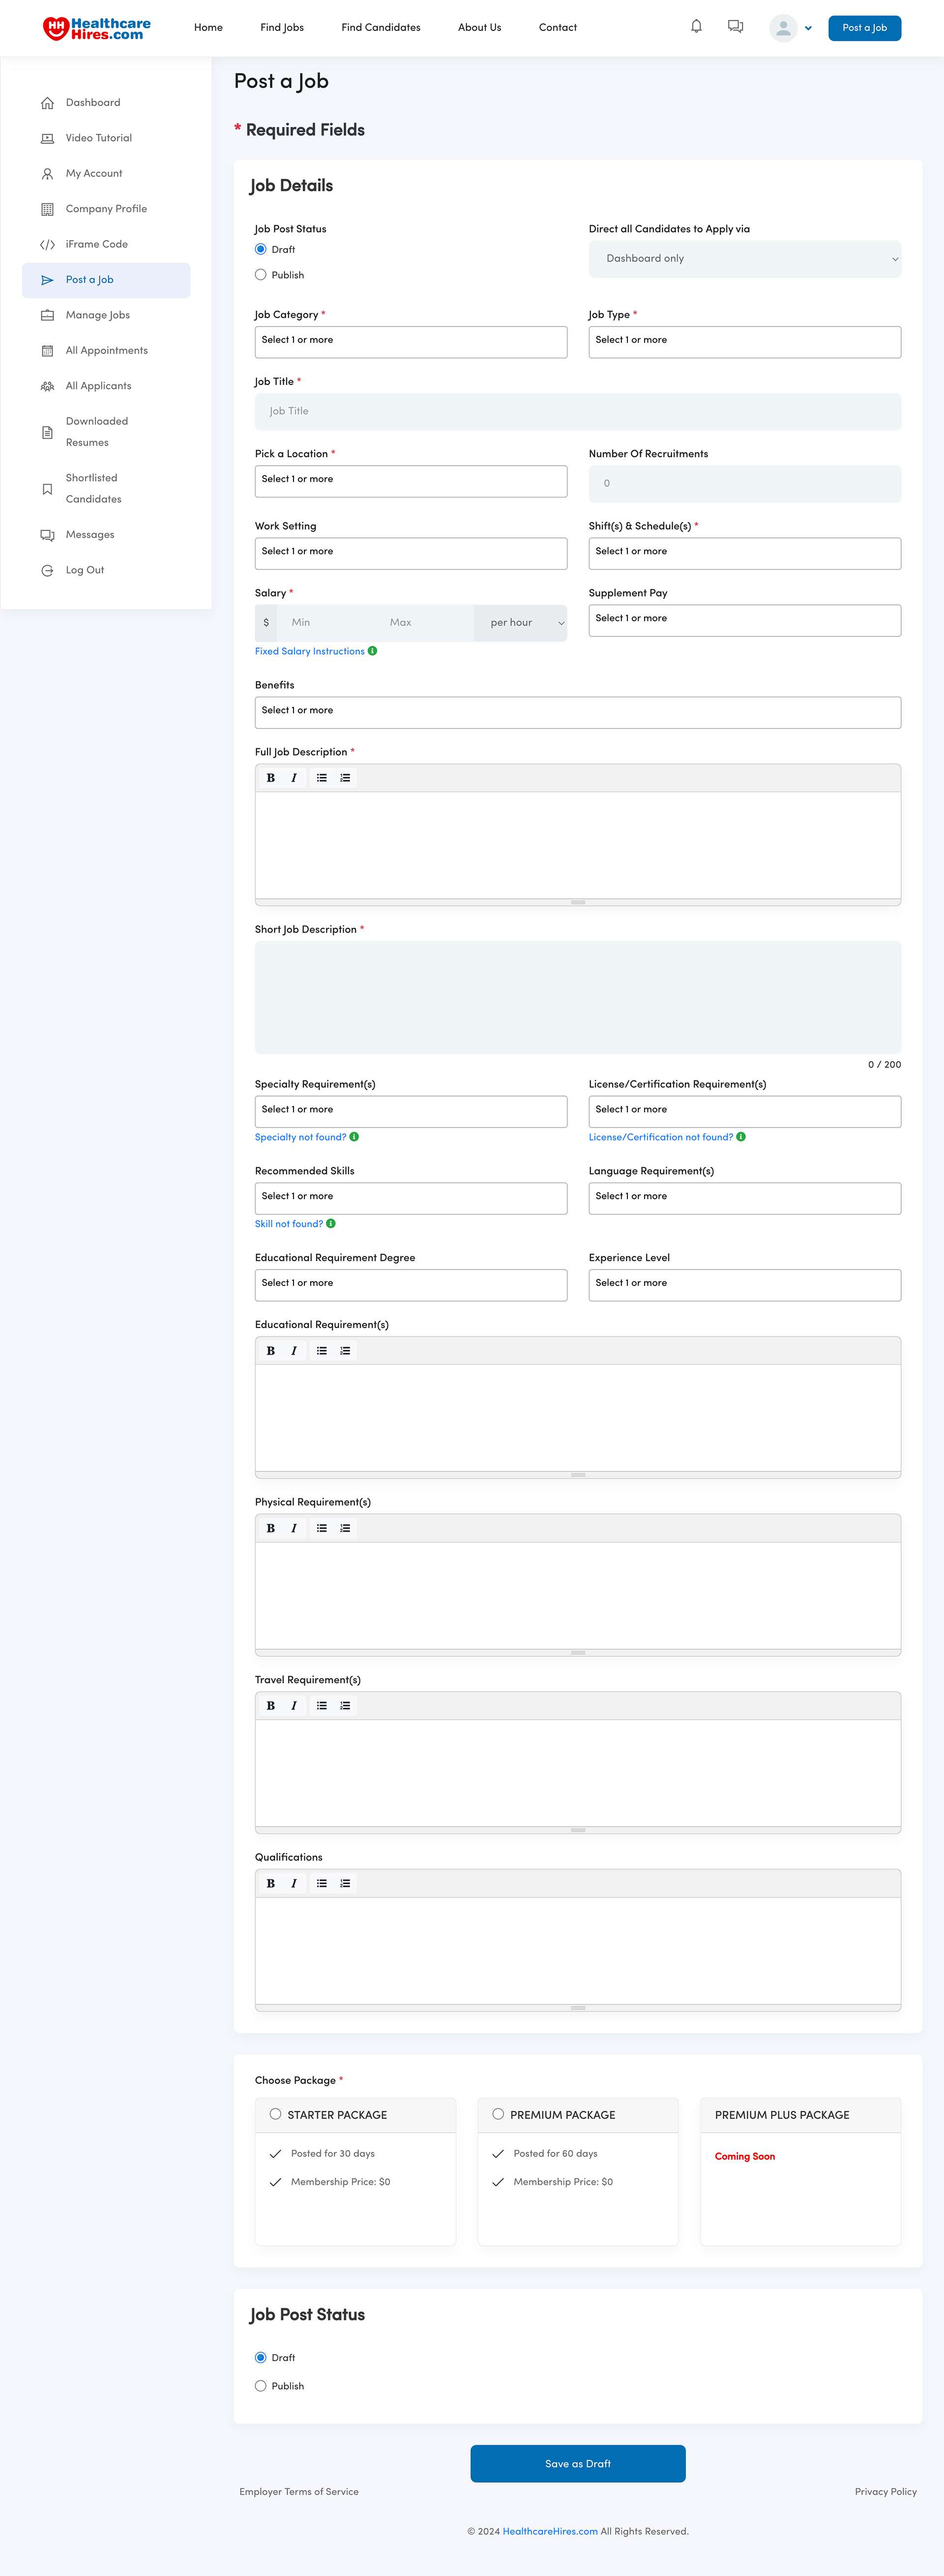Click HealthcareHires.com footer link
This screenshot has height=2576, width=944.
[x=550, y=2532]
